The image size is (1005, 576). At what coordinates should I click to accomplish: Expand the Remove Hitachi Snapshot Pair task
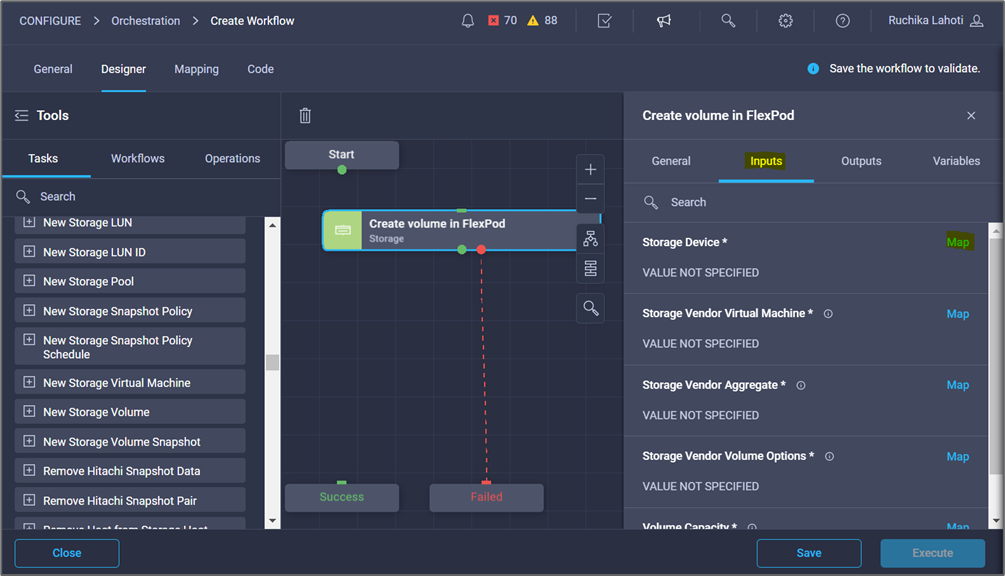point(29,500)
